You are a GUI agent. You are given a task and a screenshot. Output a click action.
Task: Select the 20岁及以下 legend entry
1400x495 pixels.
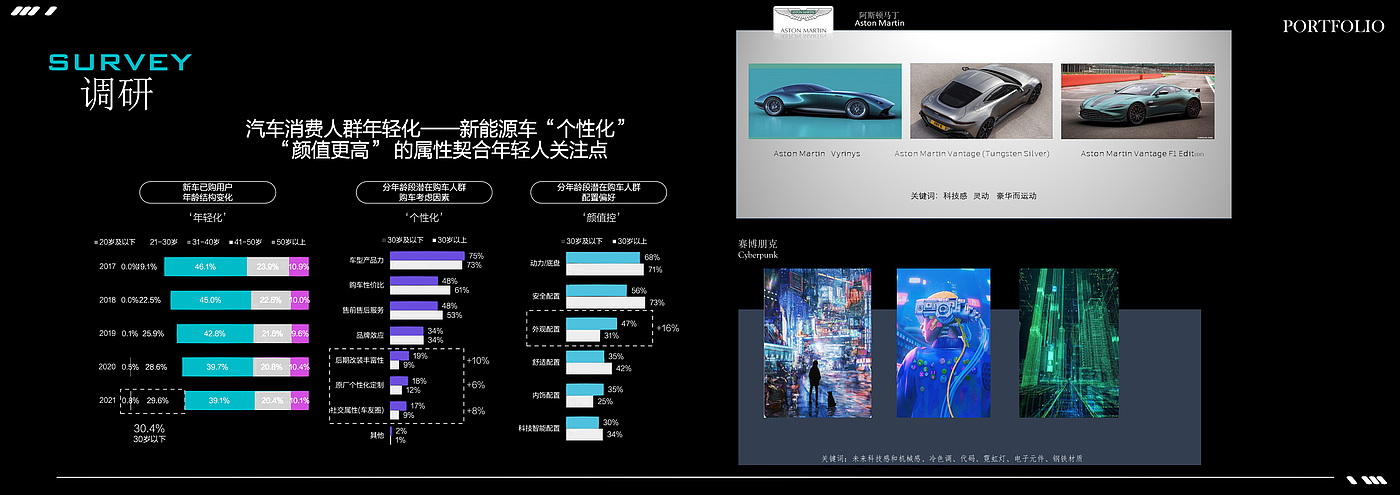tap(117, 242)
